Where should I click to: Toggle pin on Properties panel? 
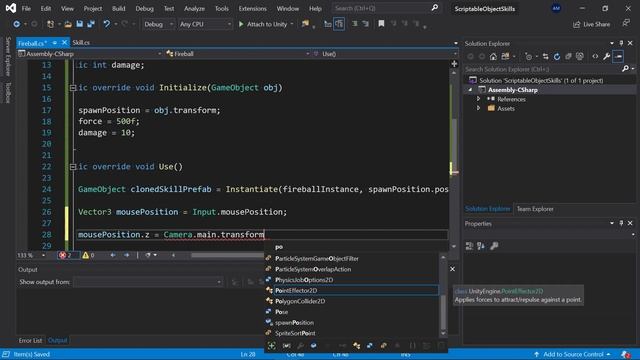[621, 223]
